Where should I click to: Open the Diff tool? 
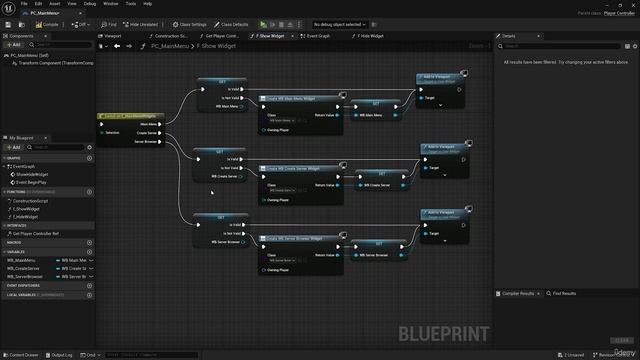coord(79,24)
